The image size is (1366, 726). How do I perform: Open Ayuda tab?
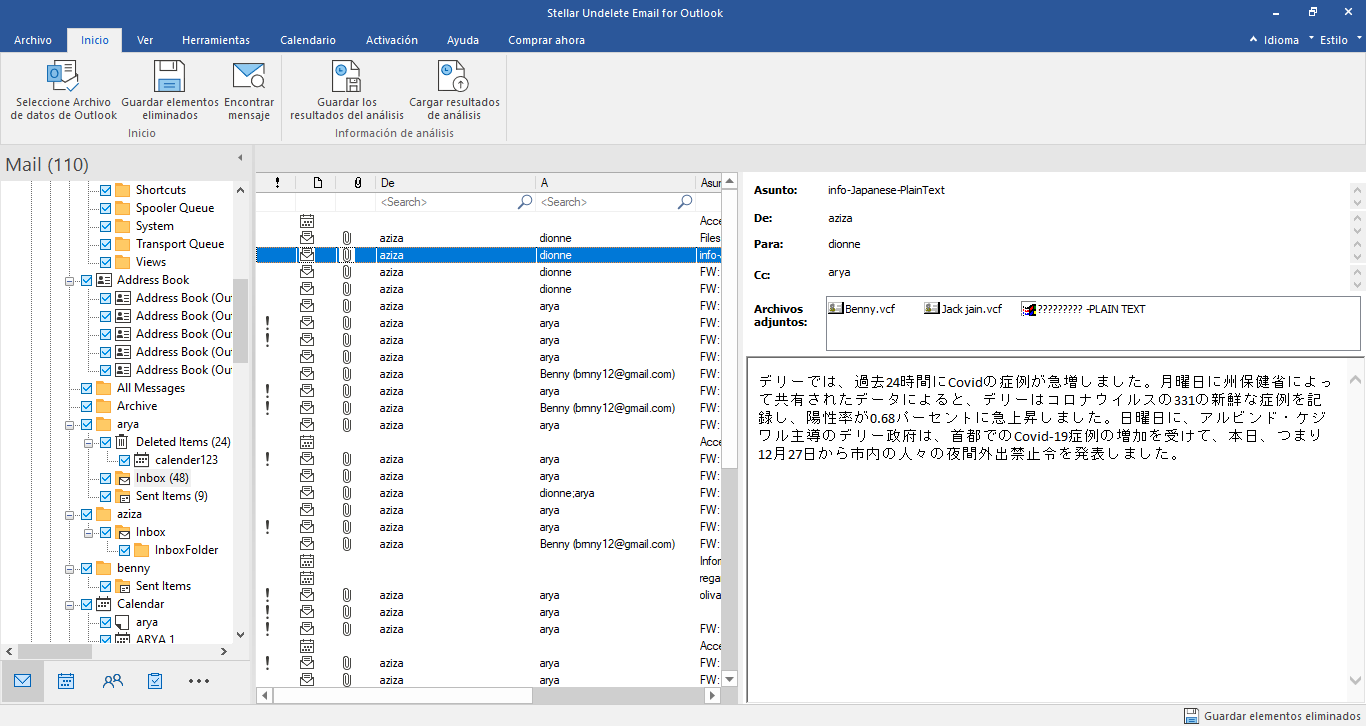click(x=463, y=40)
